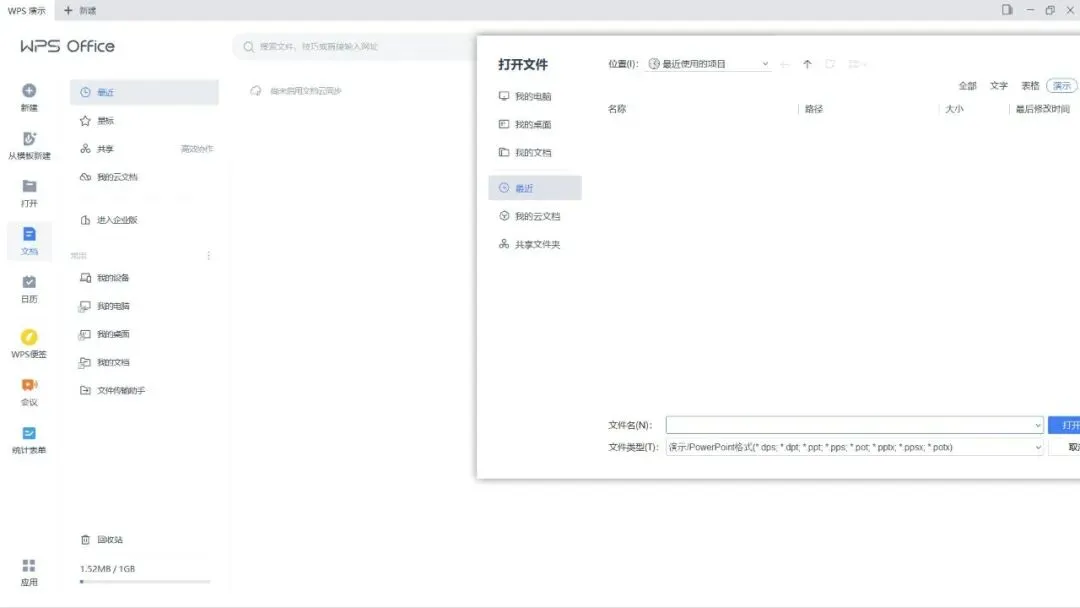
Task: Click the 1.52MB / 1GB storage text
Action: coord(107,569)
